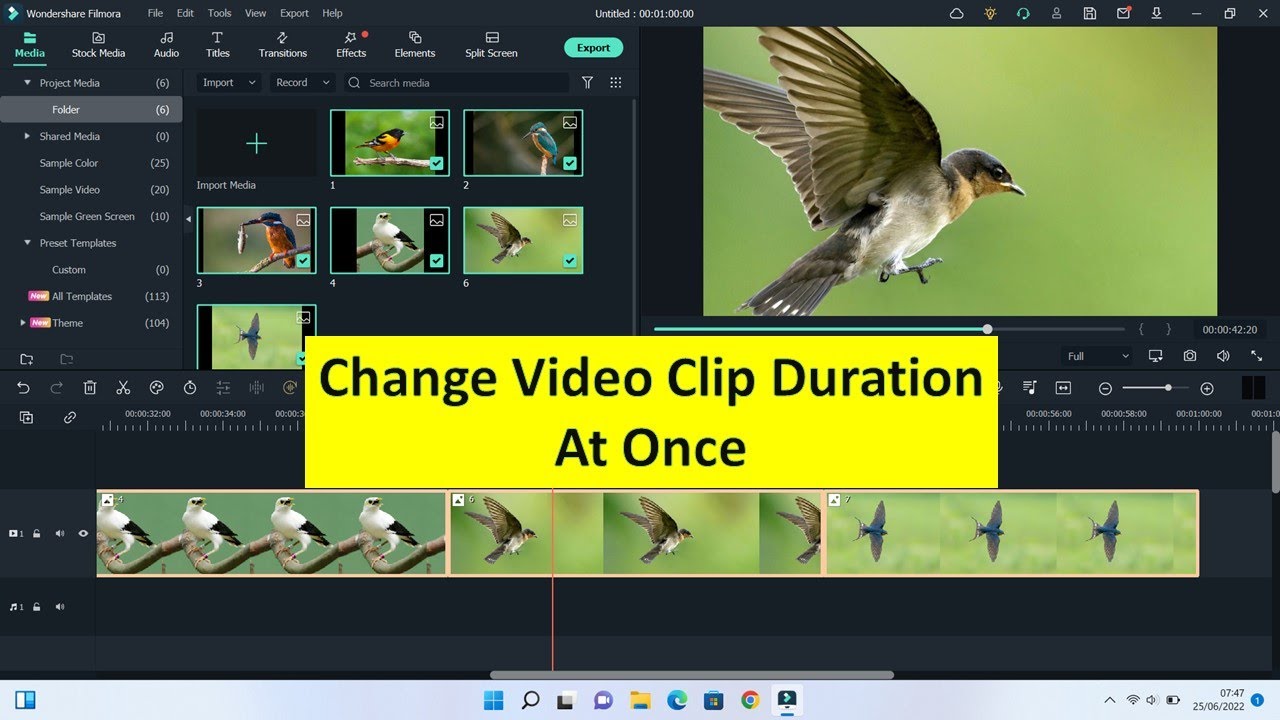Viewport: 1280px width, 720px height.
Task: Collapse the media sidebar with the side arrow
Action: pos(190,219)
